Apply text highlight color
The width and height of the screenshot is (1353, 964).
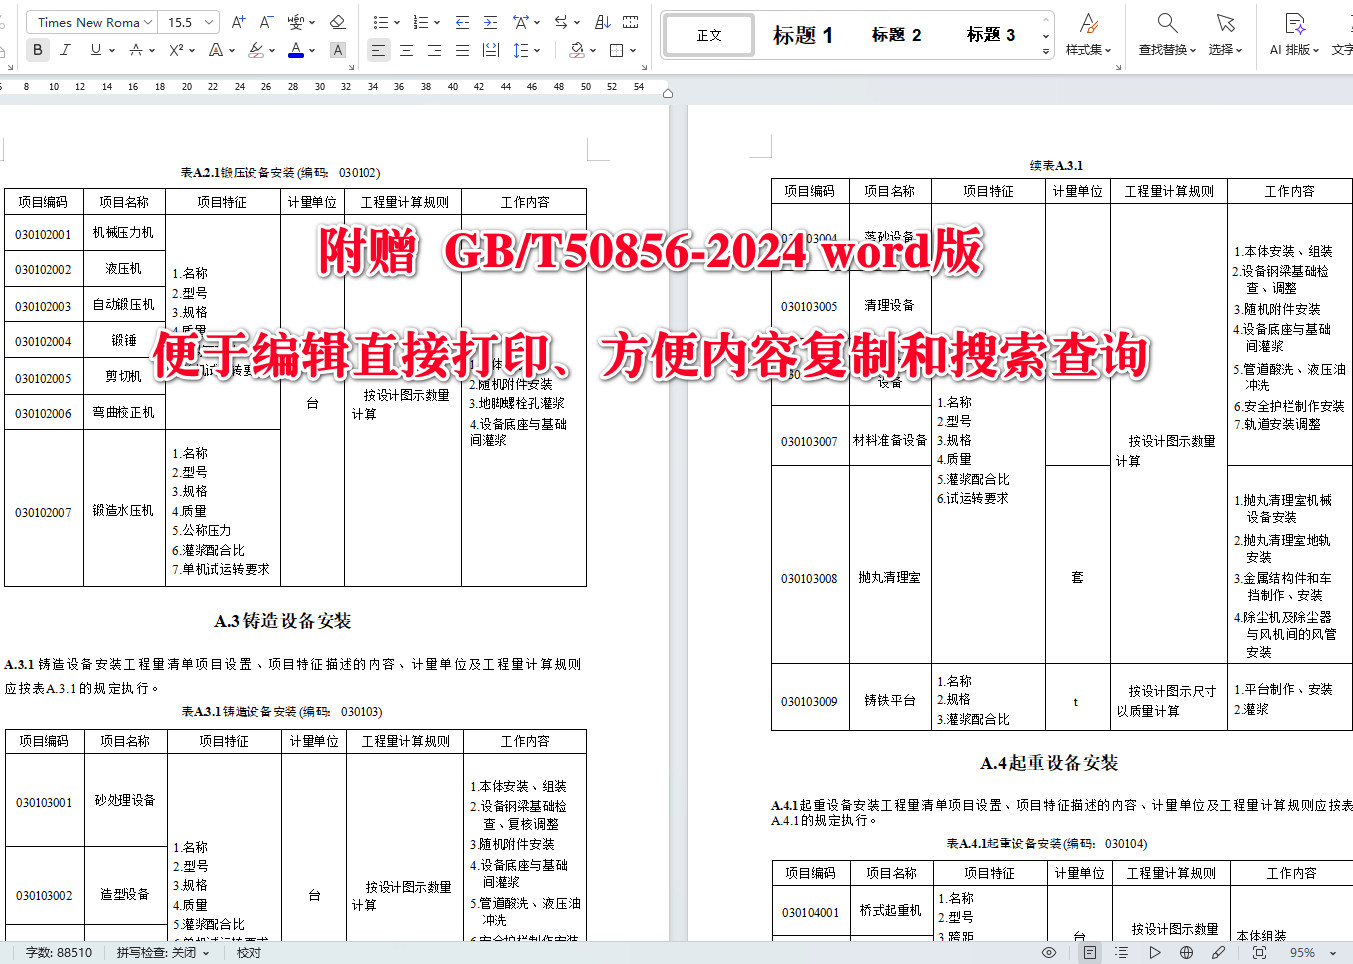[x=254, y=50]
